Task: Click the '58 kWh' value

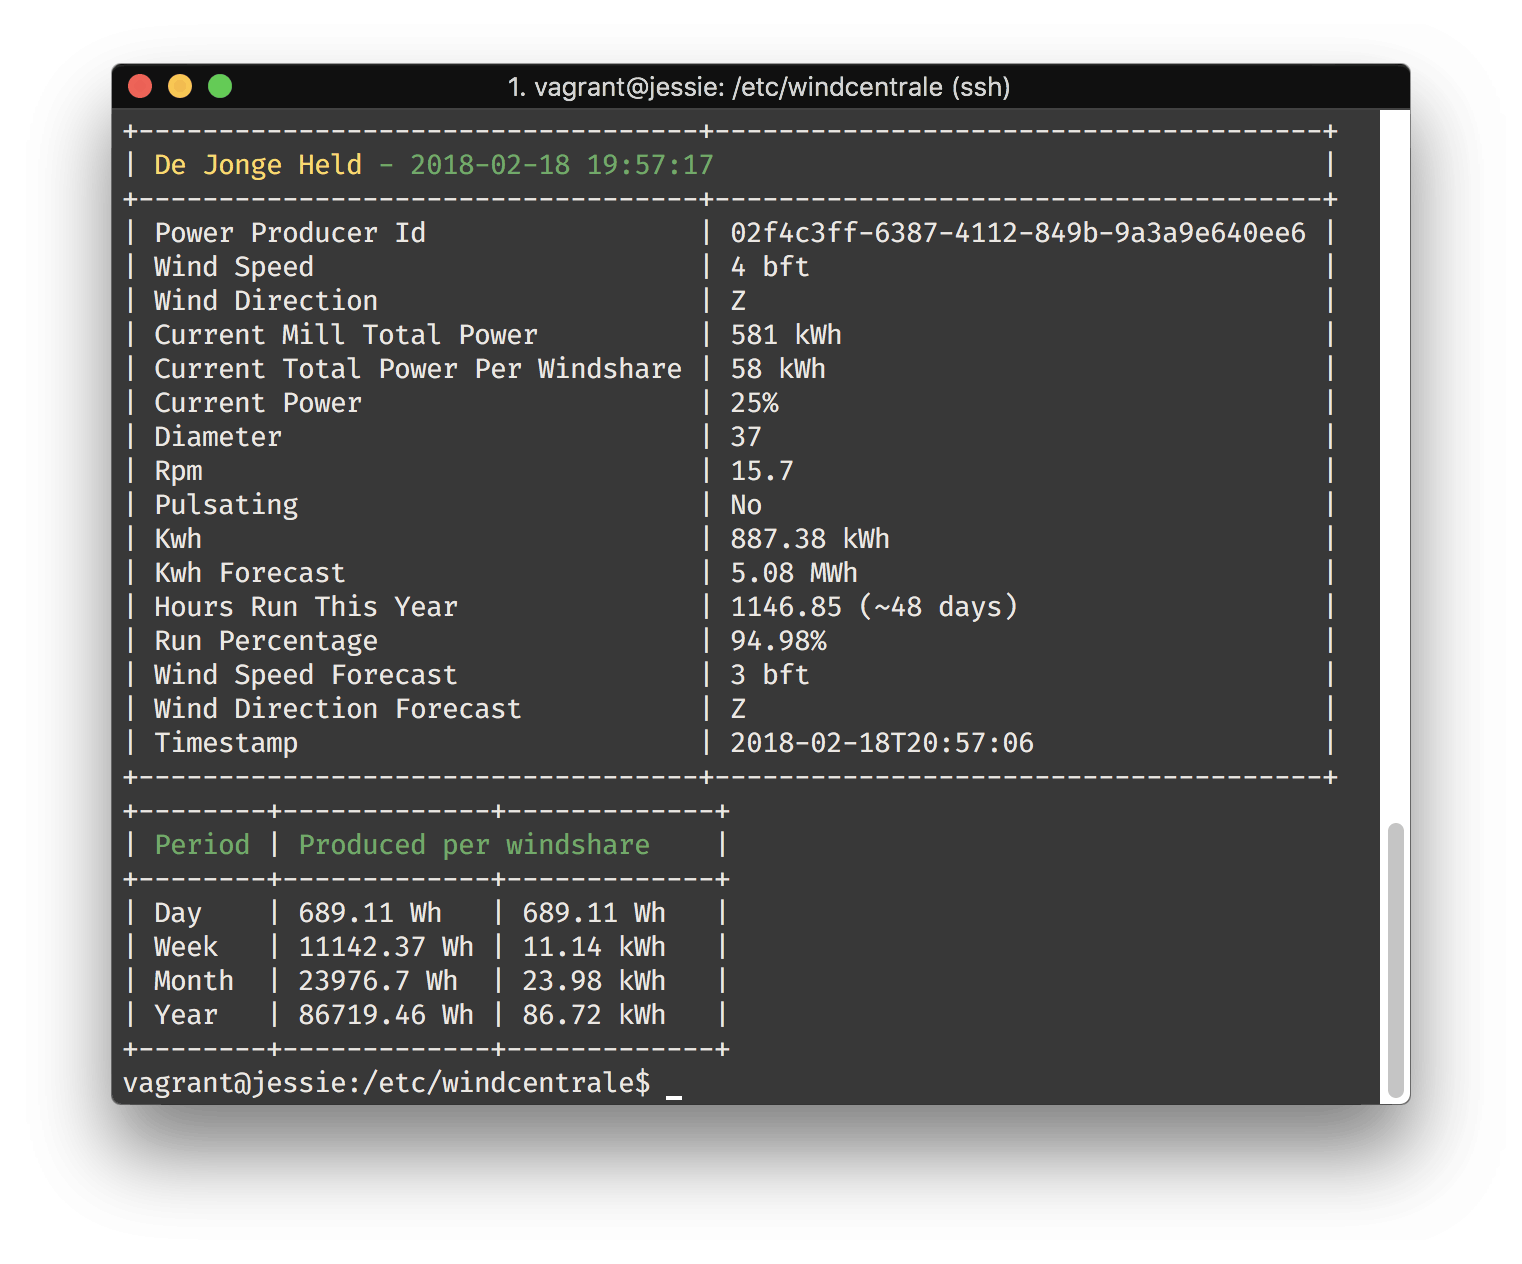Action: [778, 369]
